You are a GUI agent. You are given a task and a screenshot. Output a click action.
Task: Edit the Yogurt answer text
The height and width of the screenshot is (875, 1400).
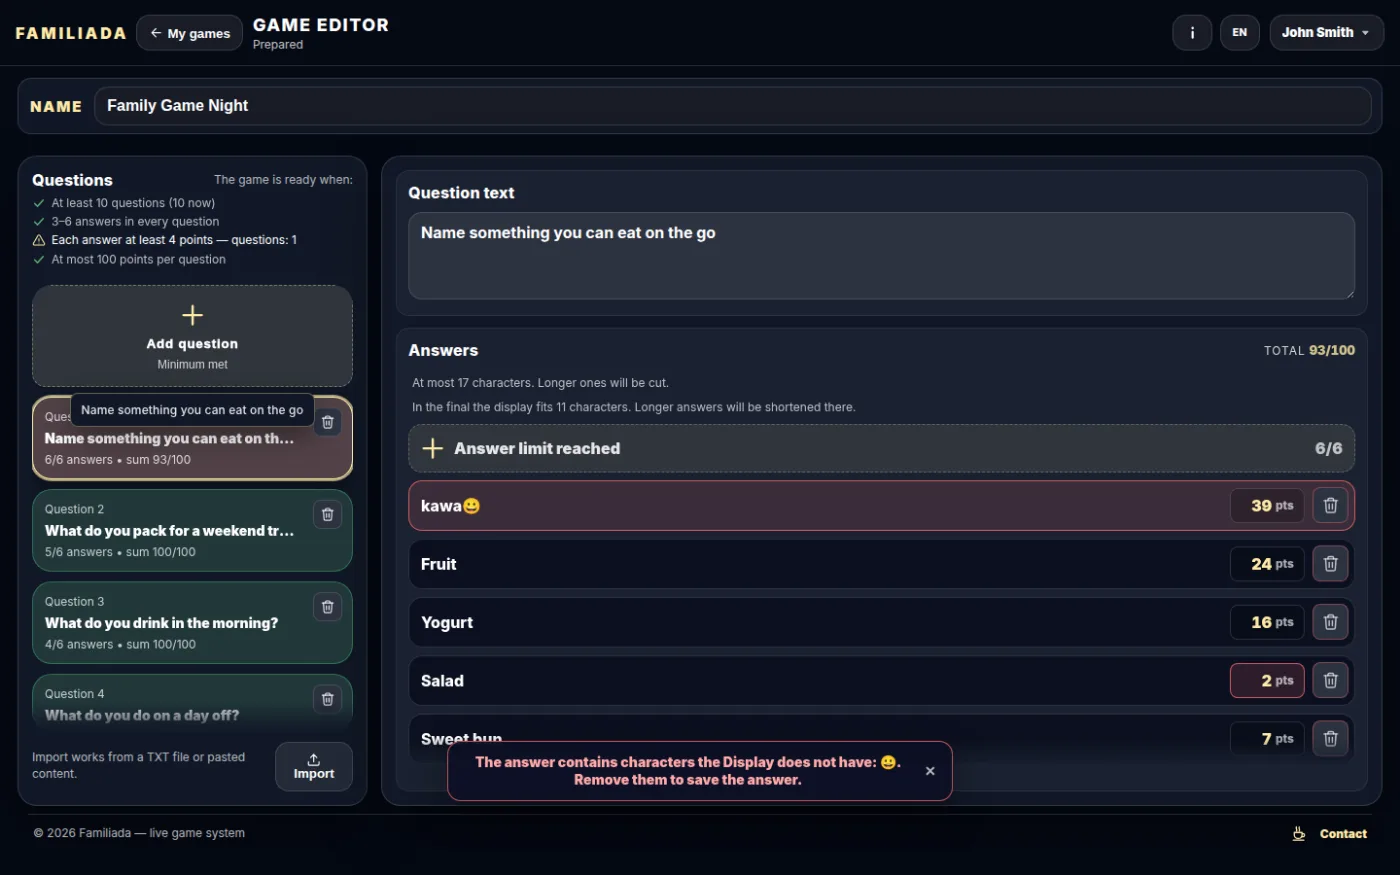(x=820, y=622)
